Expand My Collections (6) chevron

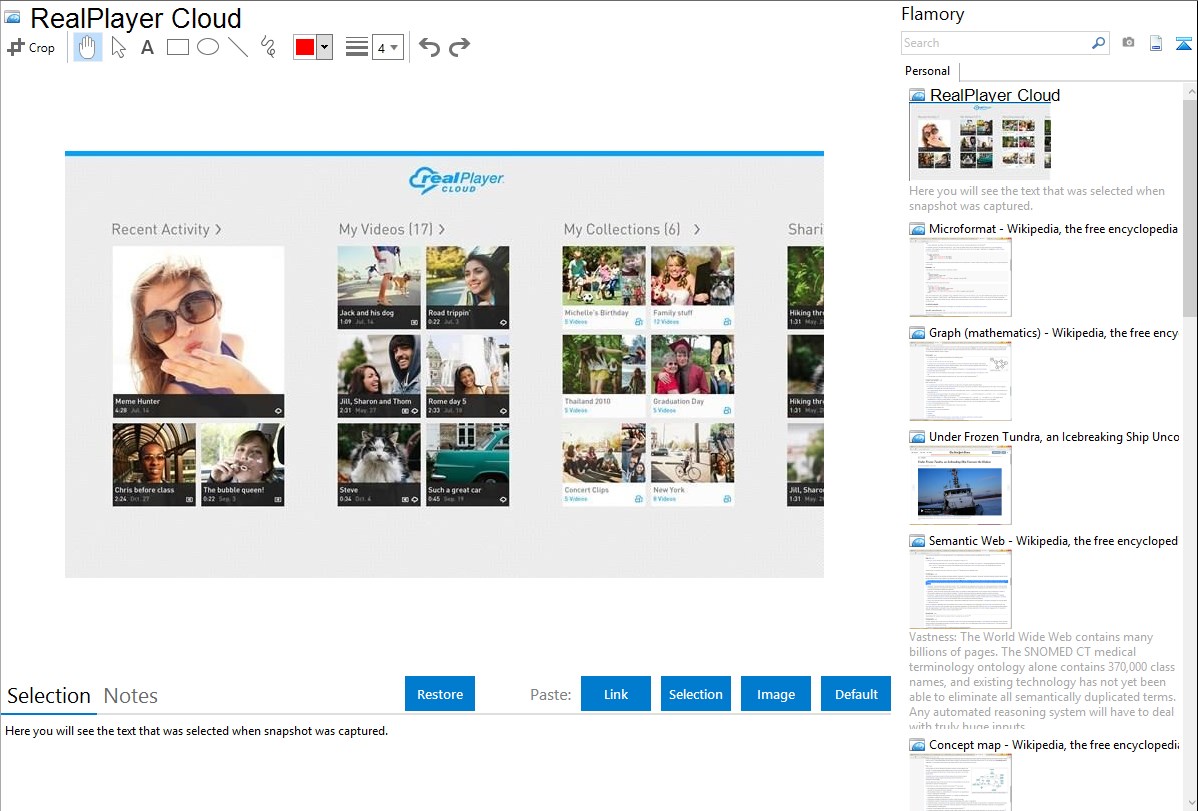(697, 229)
